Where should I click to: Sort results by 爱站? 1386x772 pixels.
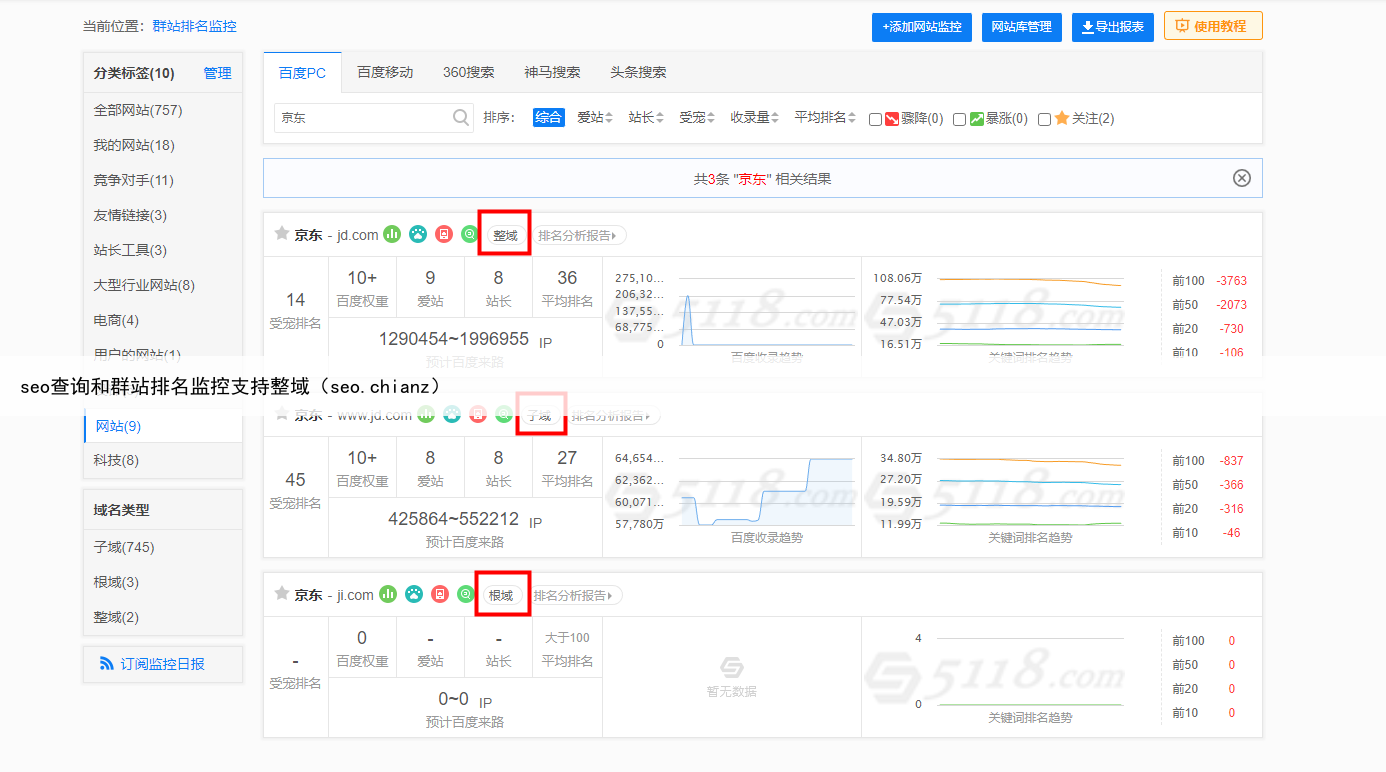(594, 118)
